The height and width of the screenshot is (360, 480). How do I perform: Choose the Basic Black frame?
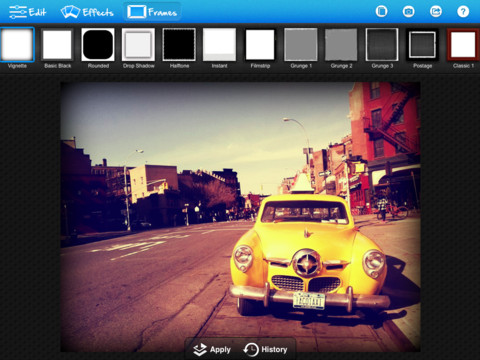tap(57, 45)
